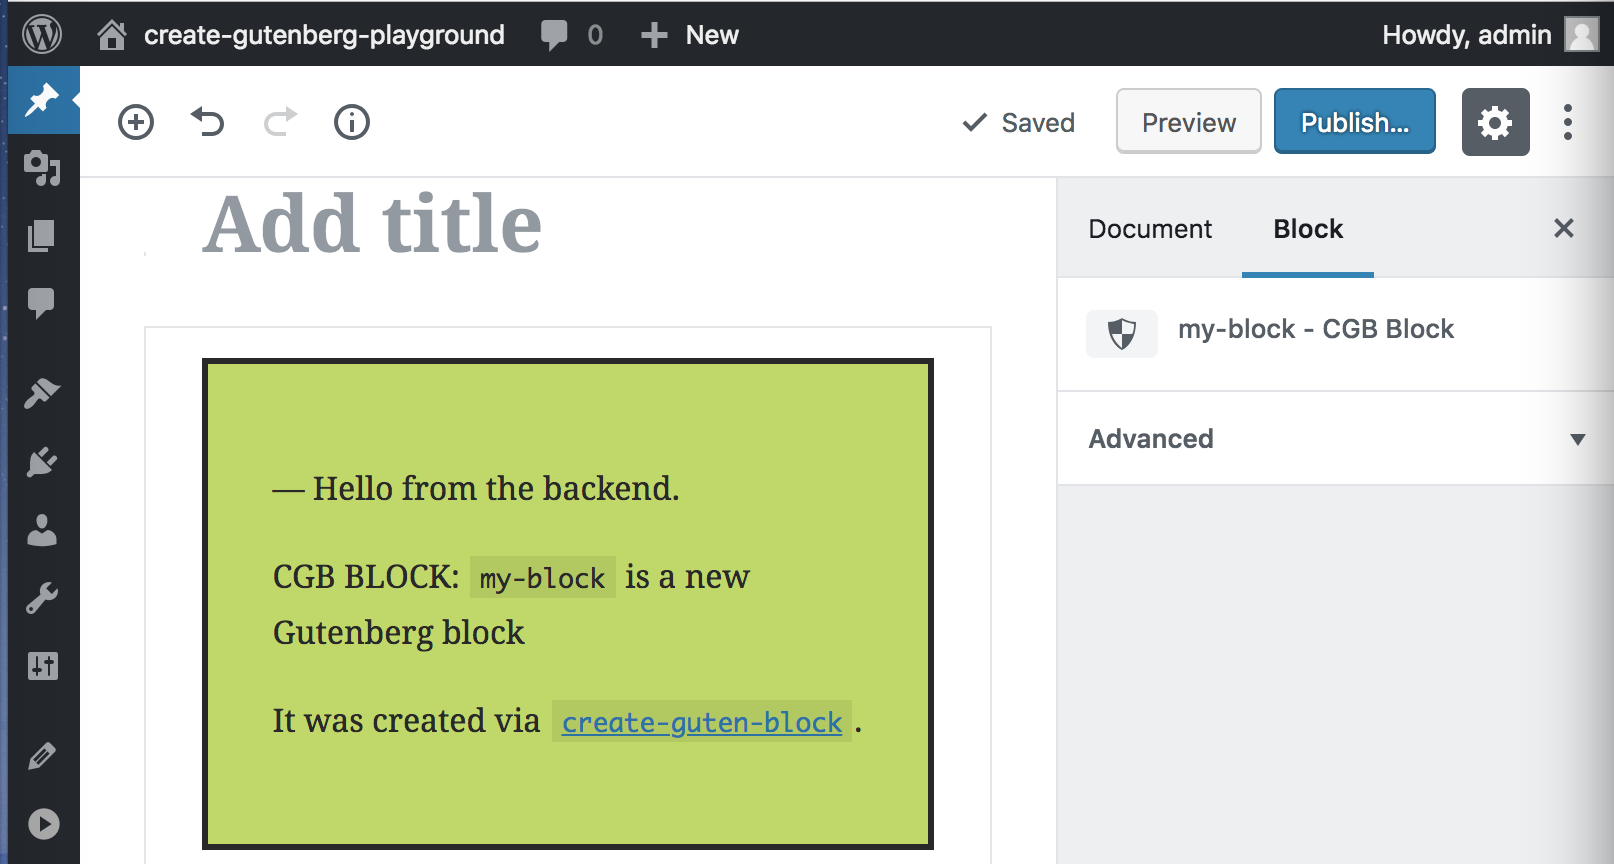Select the Block tab
Screen dimensions: 1614x864
1308,229
